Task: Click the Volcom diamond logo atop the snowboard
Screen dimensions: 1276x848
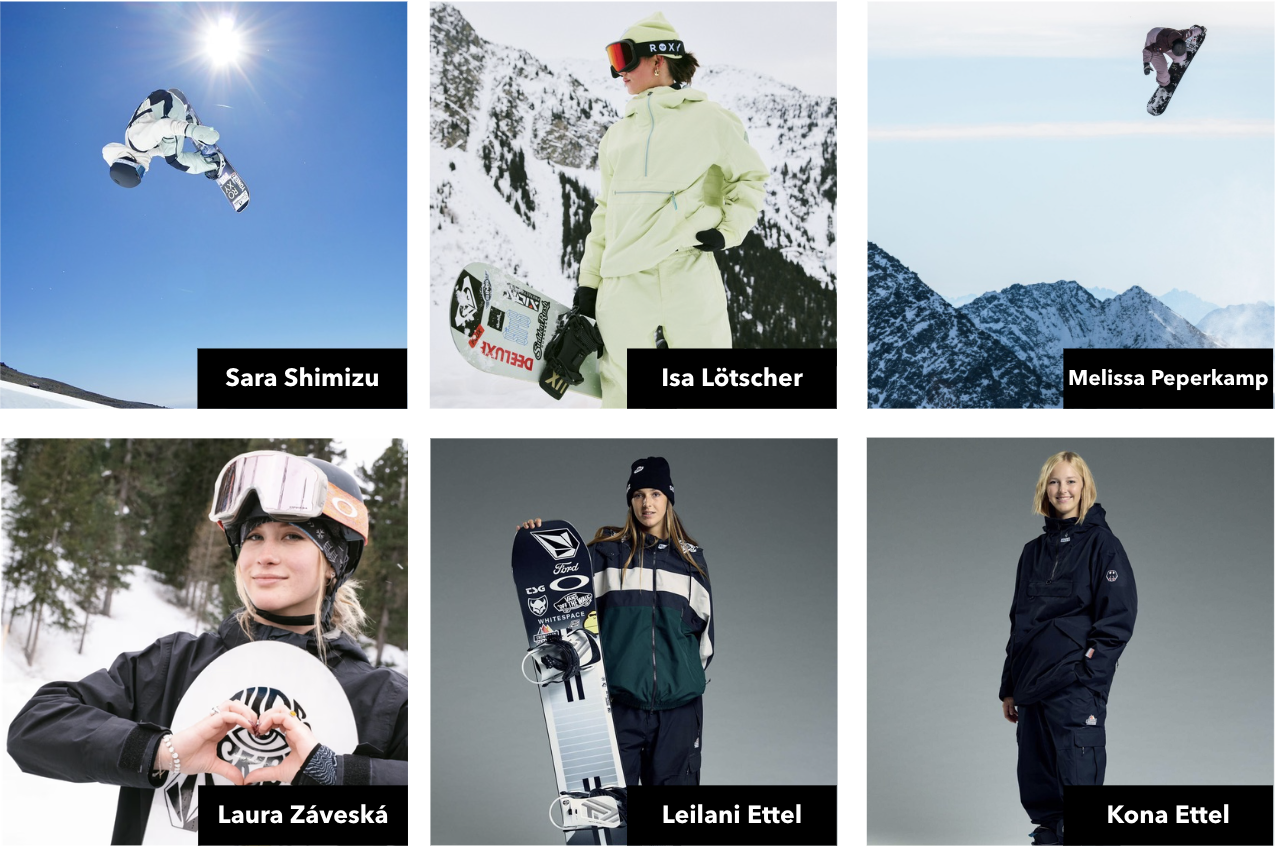Action: 555,543
